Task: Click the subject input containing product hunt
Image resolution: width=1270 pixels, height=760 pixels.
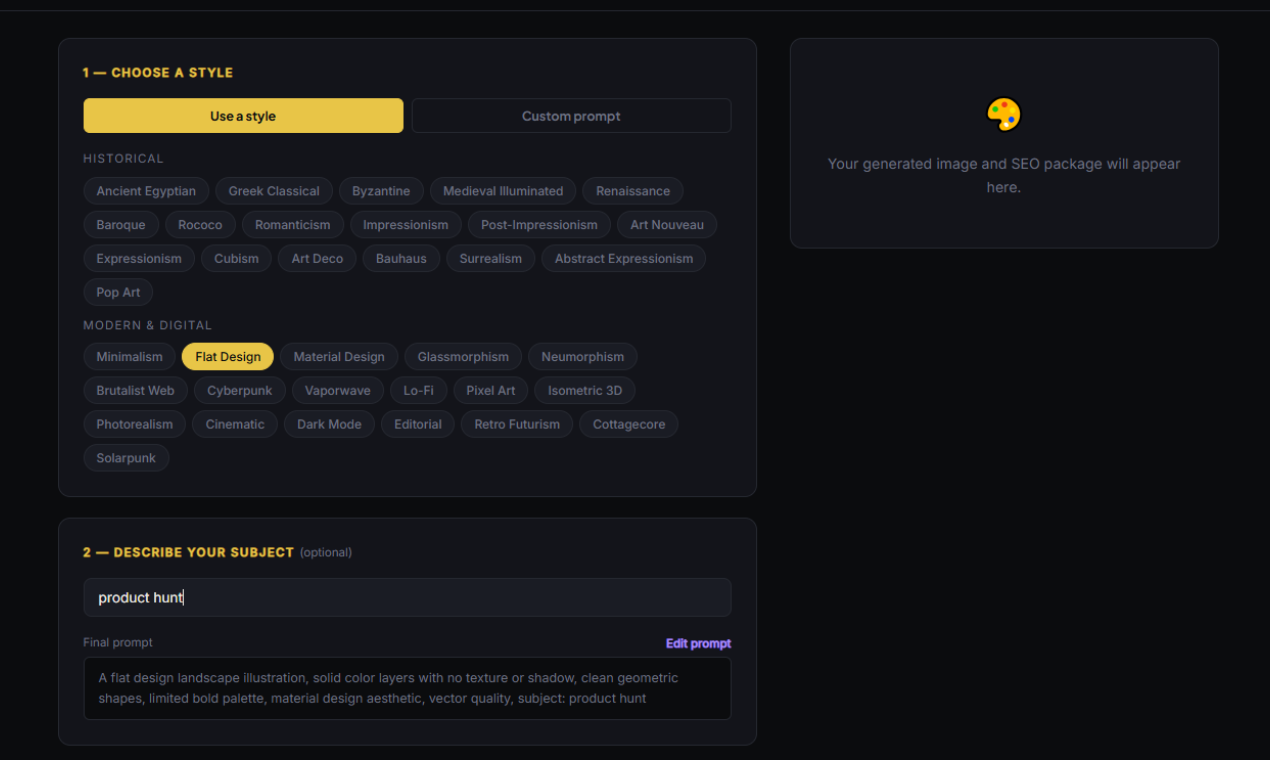Action: pos(407,597)
